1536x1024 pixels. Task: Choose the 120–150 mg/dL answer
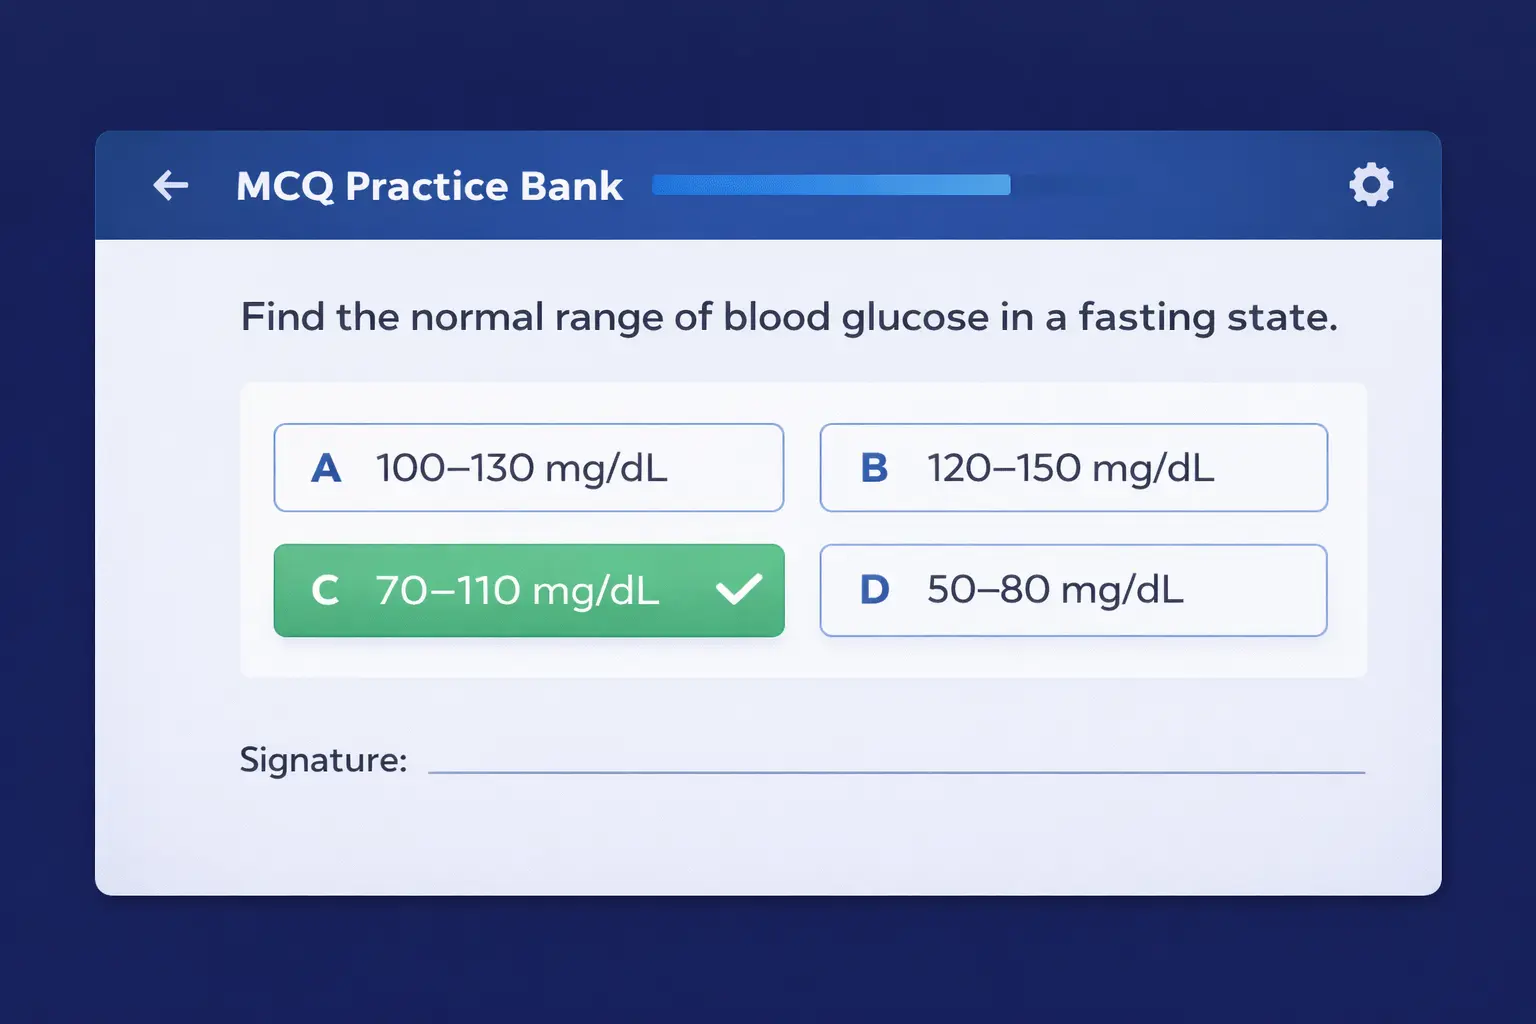click(x=1071, y=468)
